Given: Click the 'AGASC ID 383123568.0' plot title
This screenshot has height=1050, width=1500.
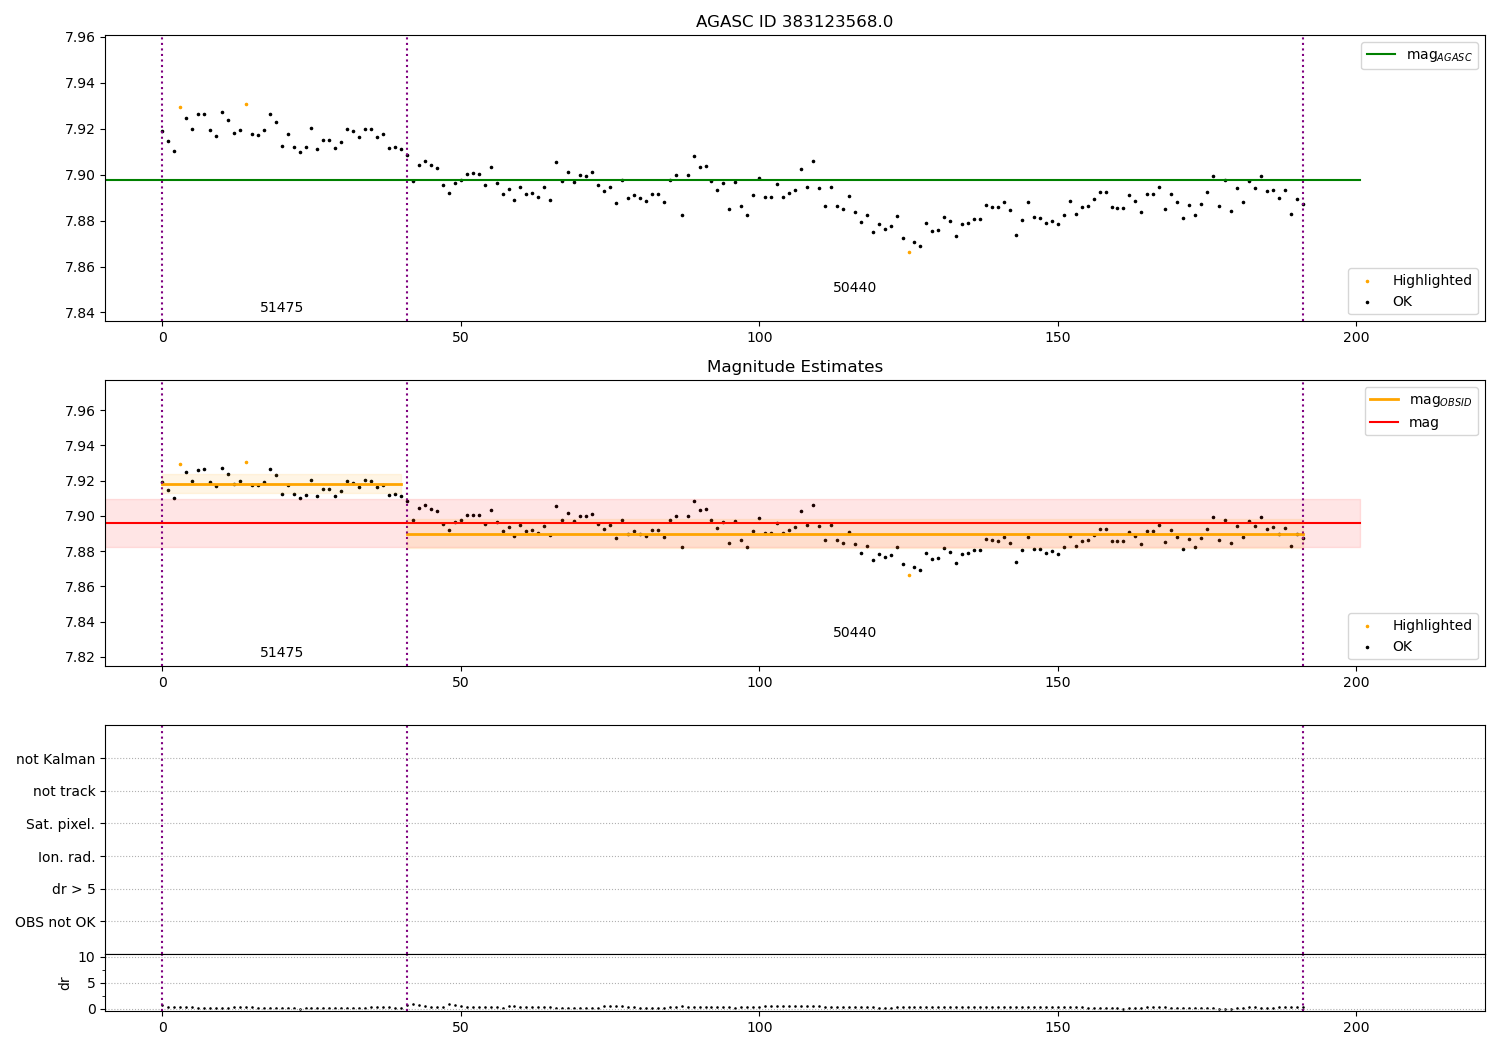Looking at the screenshot, I should click(x=794, y=22).
